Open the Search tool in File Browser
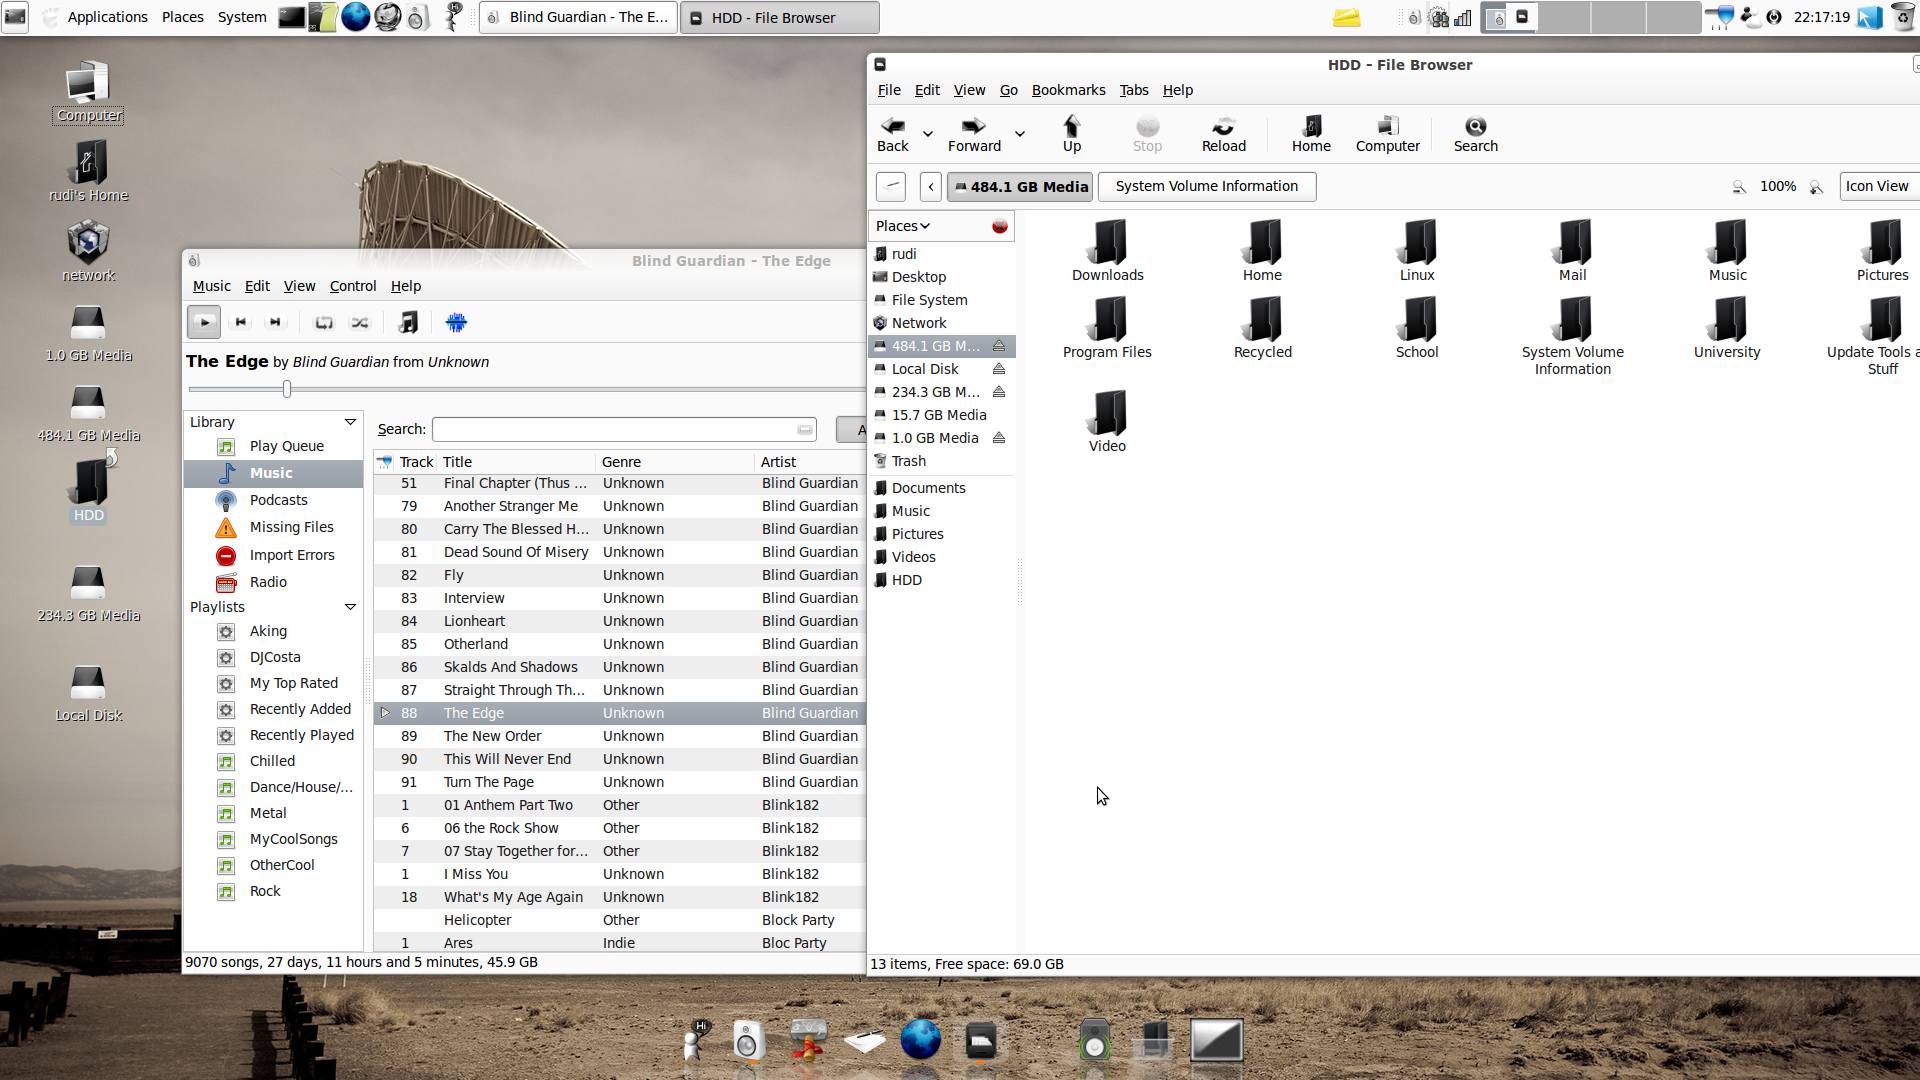 click(1475, 134)
